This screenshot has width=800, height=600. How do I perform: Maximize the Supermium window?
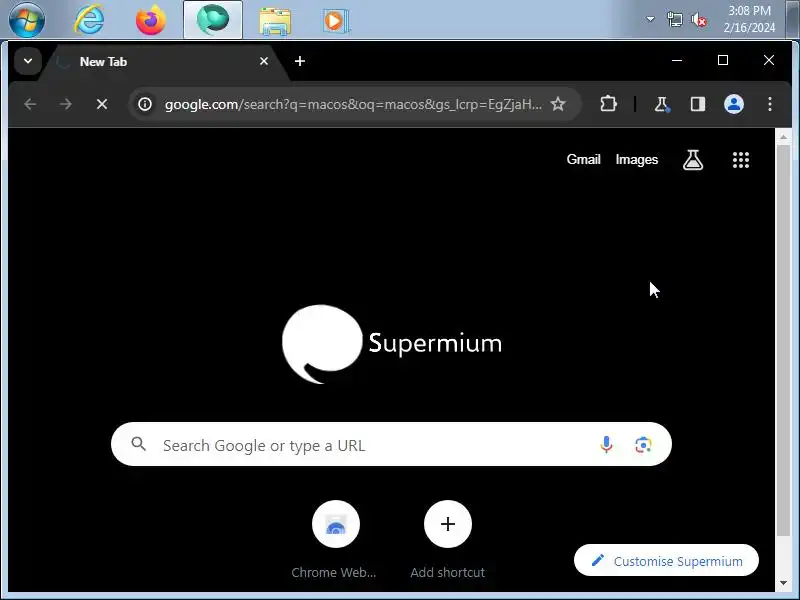coord(723,60)
